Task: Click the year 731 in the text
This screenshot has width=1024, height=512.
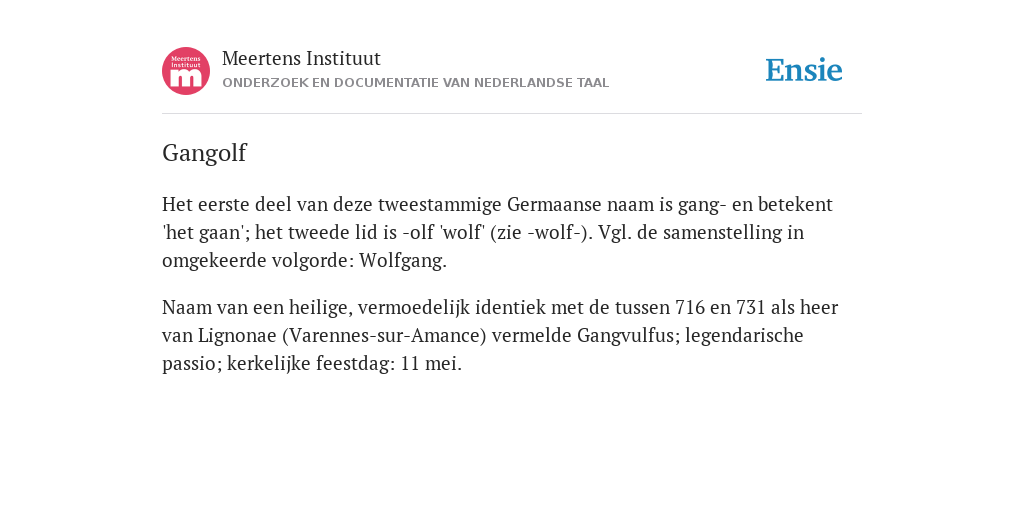Action: click(750, 307)
